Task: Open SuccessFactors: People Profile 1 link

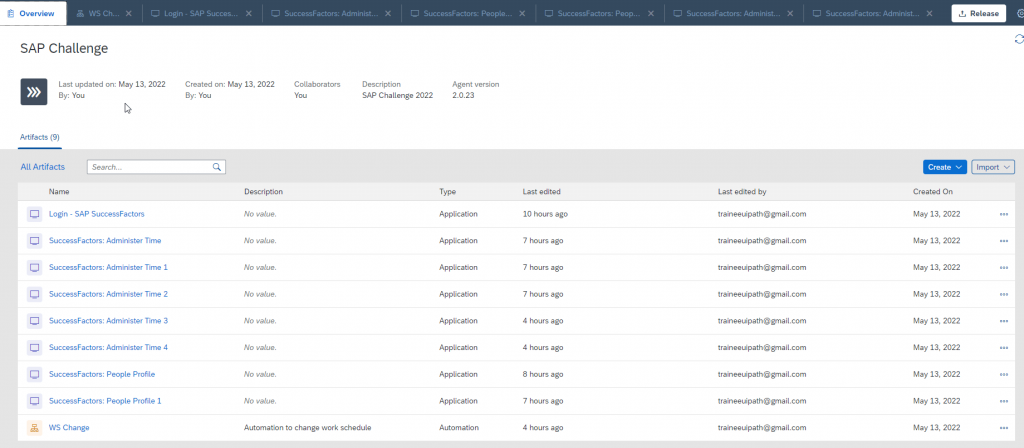Action: point(105,401)
